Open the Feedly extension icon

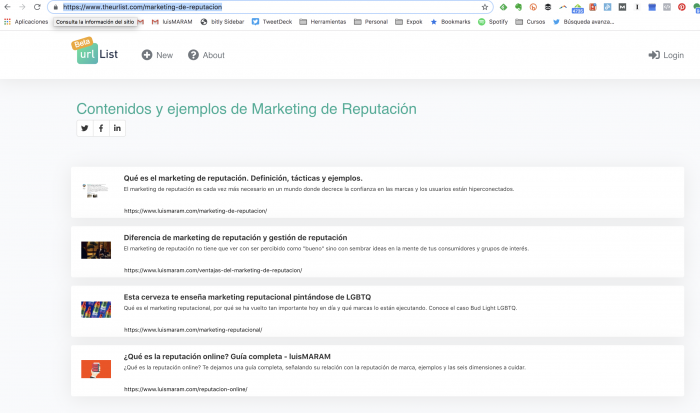click(503, 7)
